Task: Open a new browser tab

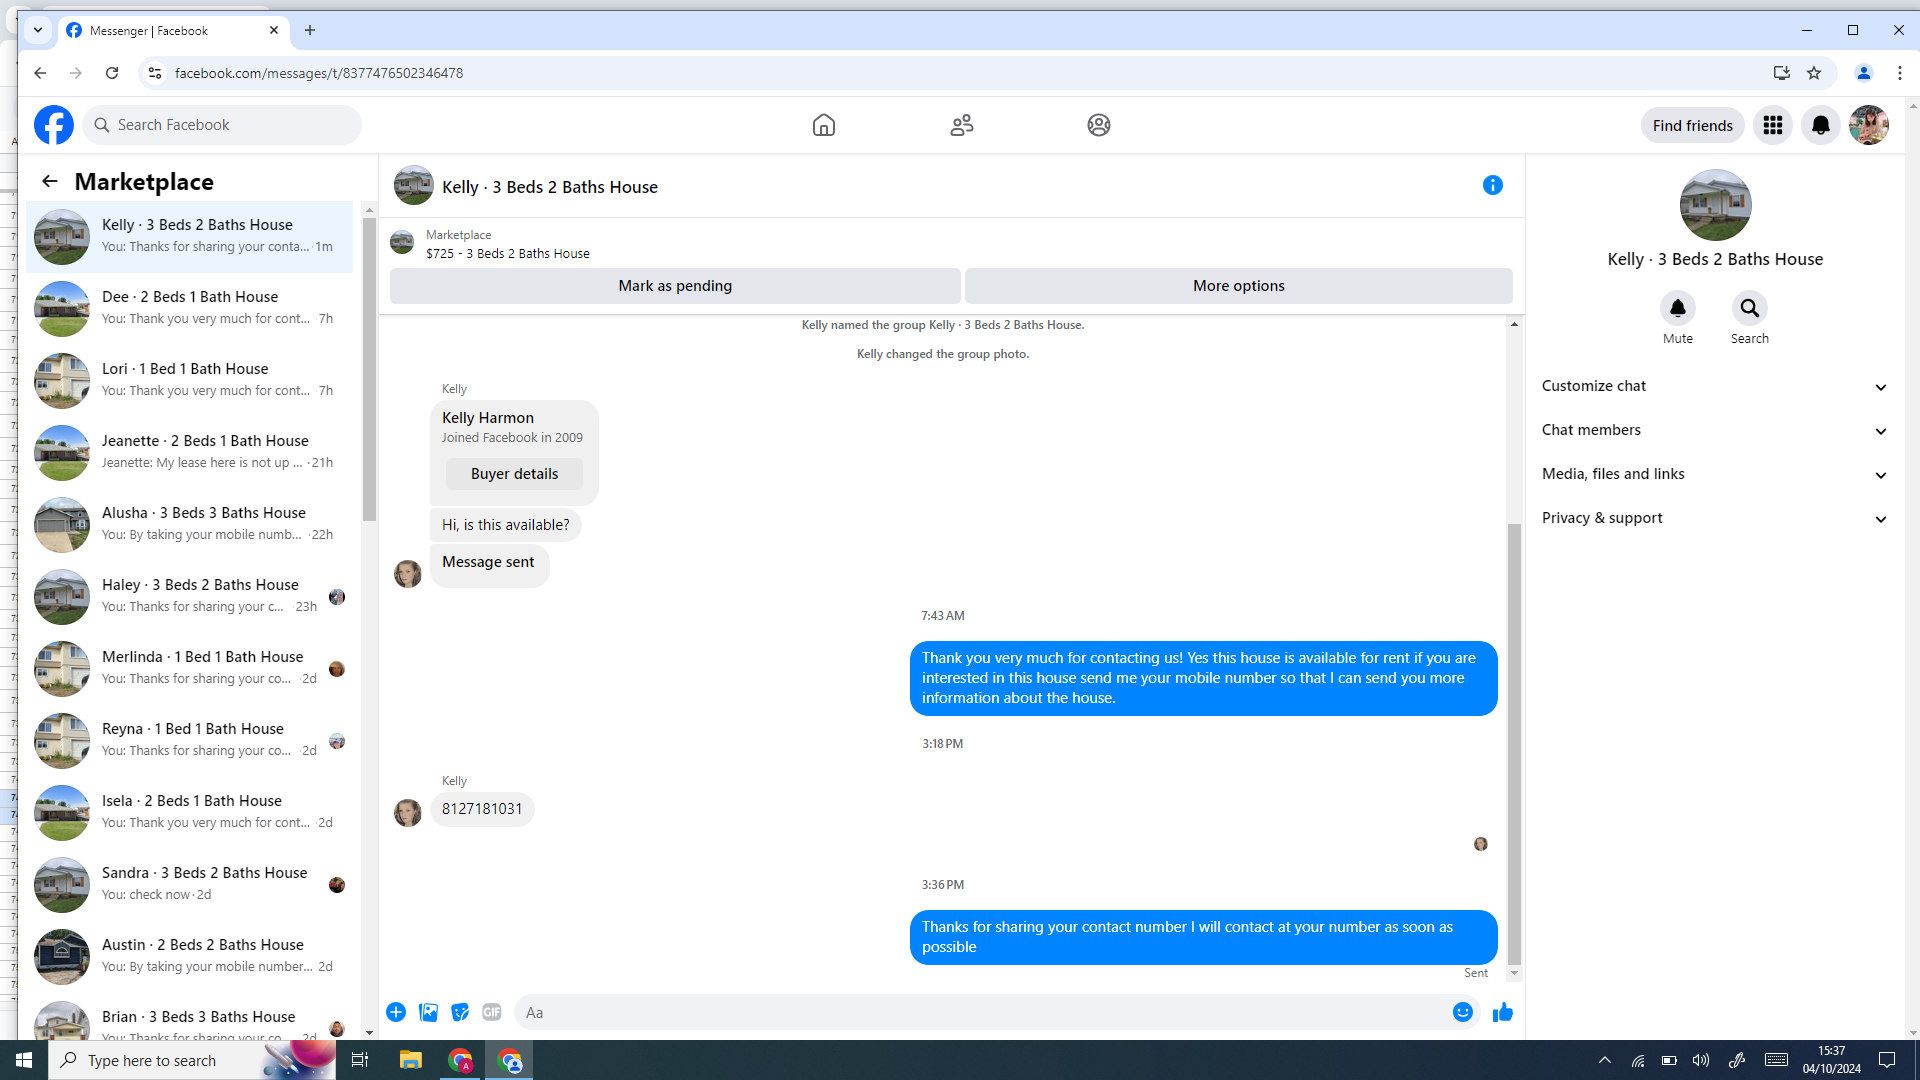Action: [x=310, y=30]
